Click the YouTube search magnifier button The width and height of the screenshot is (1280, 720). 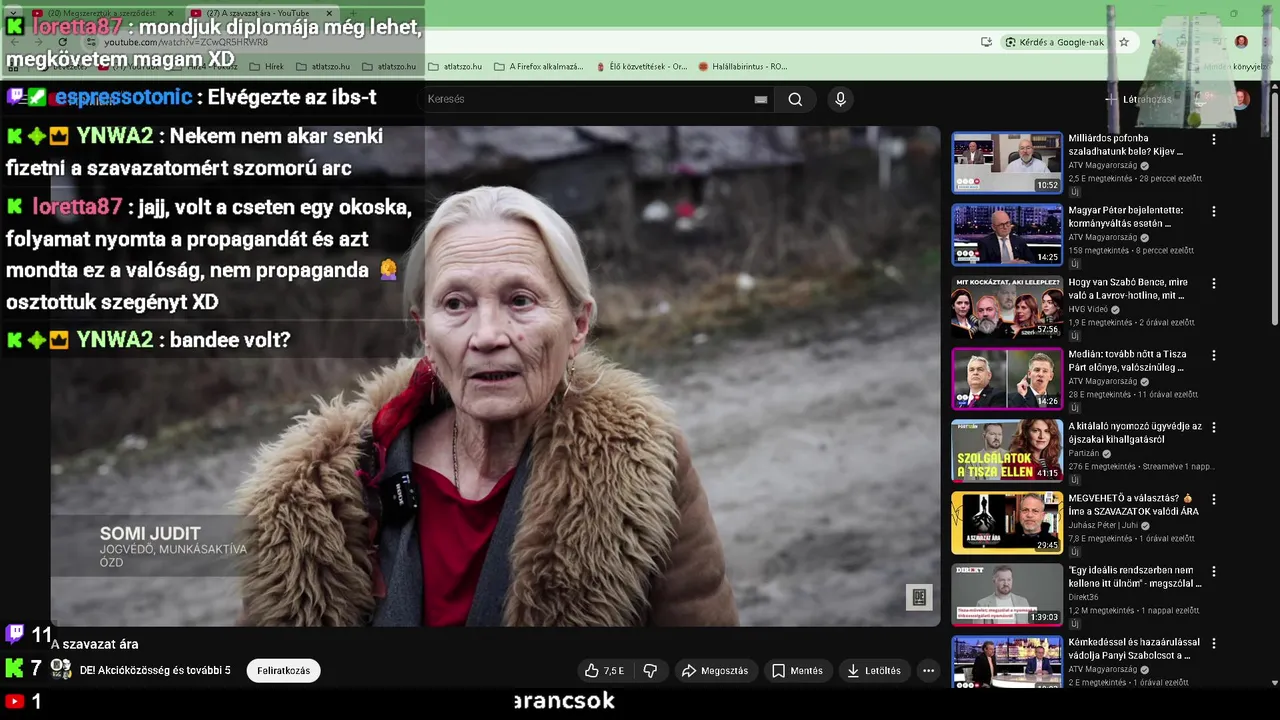(x=795, y=99)
